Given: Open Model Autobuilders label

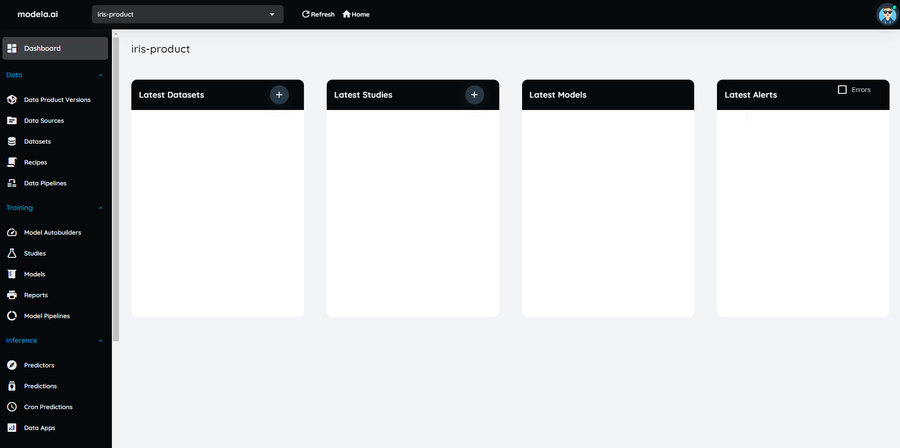Looking at the screenshot, I should pyautogui.click(x=53, y=233).
